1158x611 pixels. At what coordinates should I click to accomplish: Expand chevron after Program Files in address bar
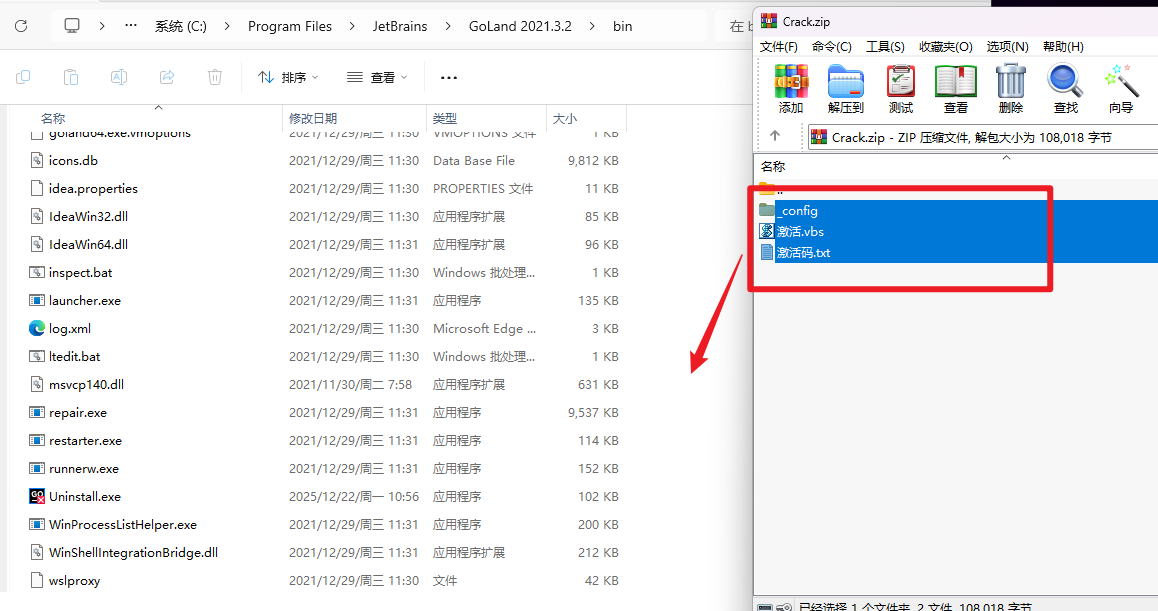(352, 26)
